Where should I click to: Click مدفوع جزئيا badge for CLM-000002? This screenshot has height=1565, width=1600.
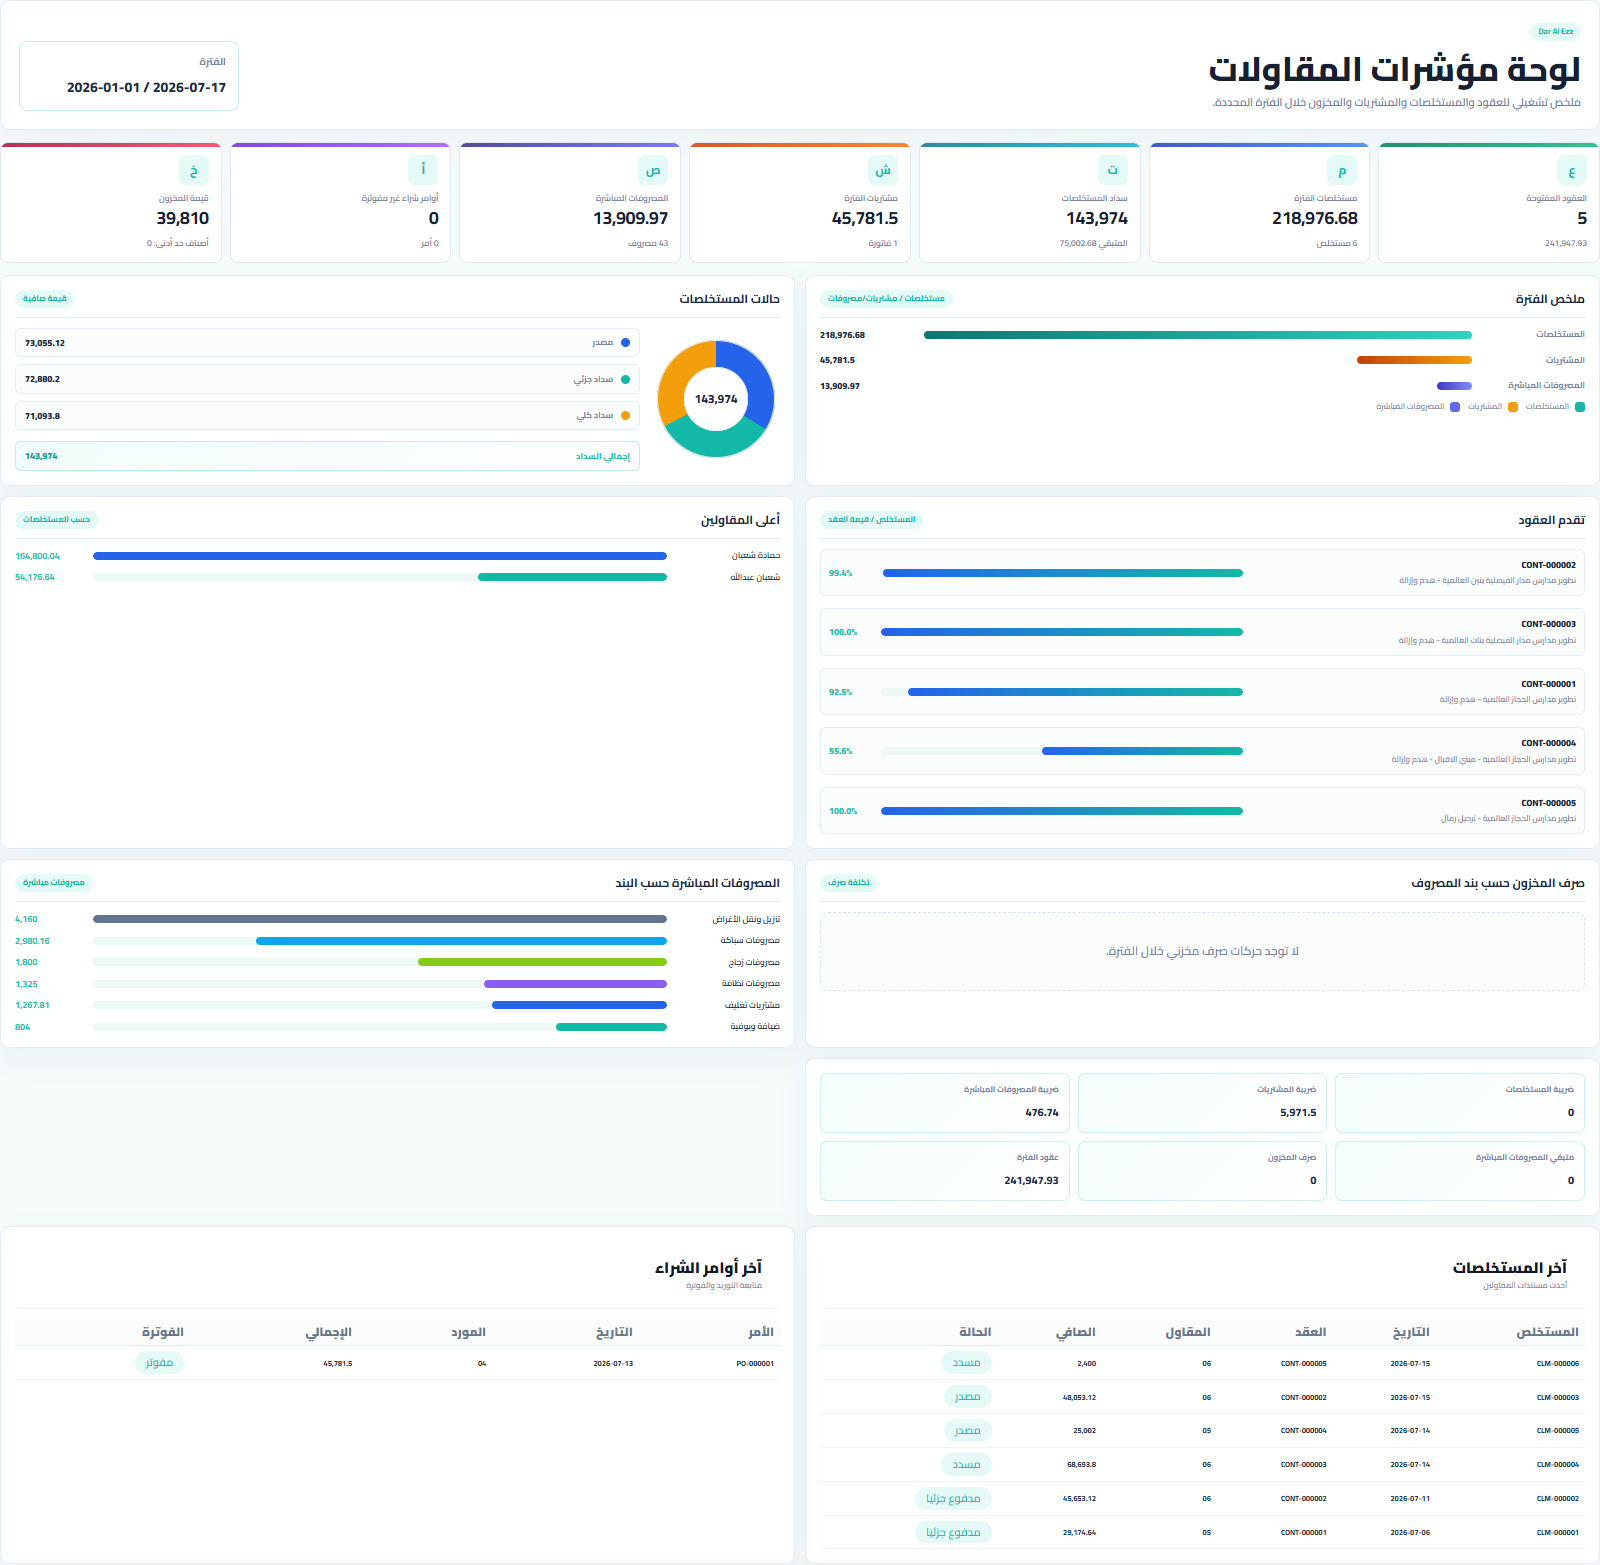[x=953, y=1498]
